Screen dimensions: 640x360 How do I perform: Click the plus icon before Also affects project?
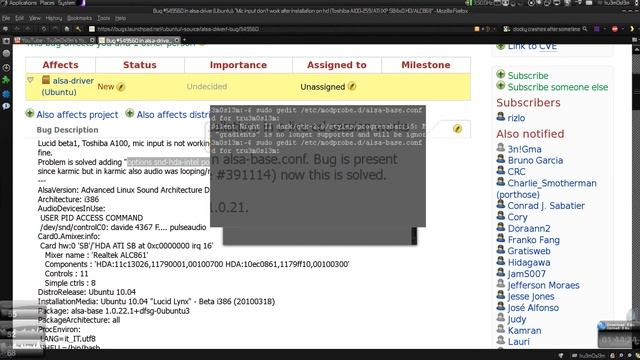pos(29,113)
